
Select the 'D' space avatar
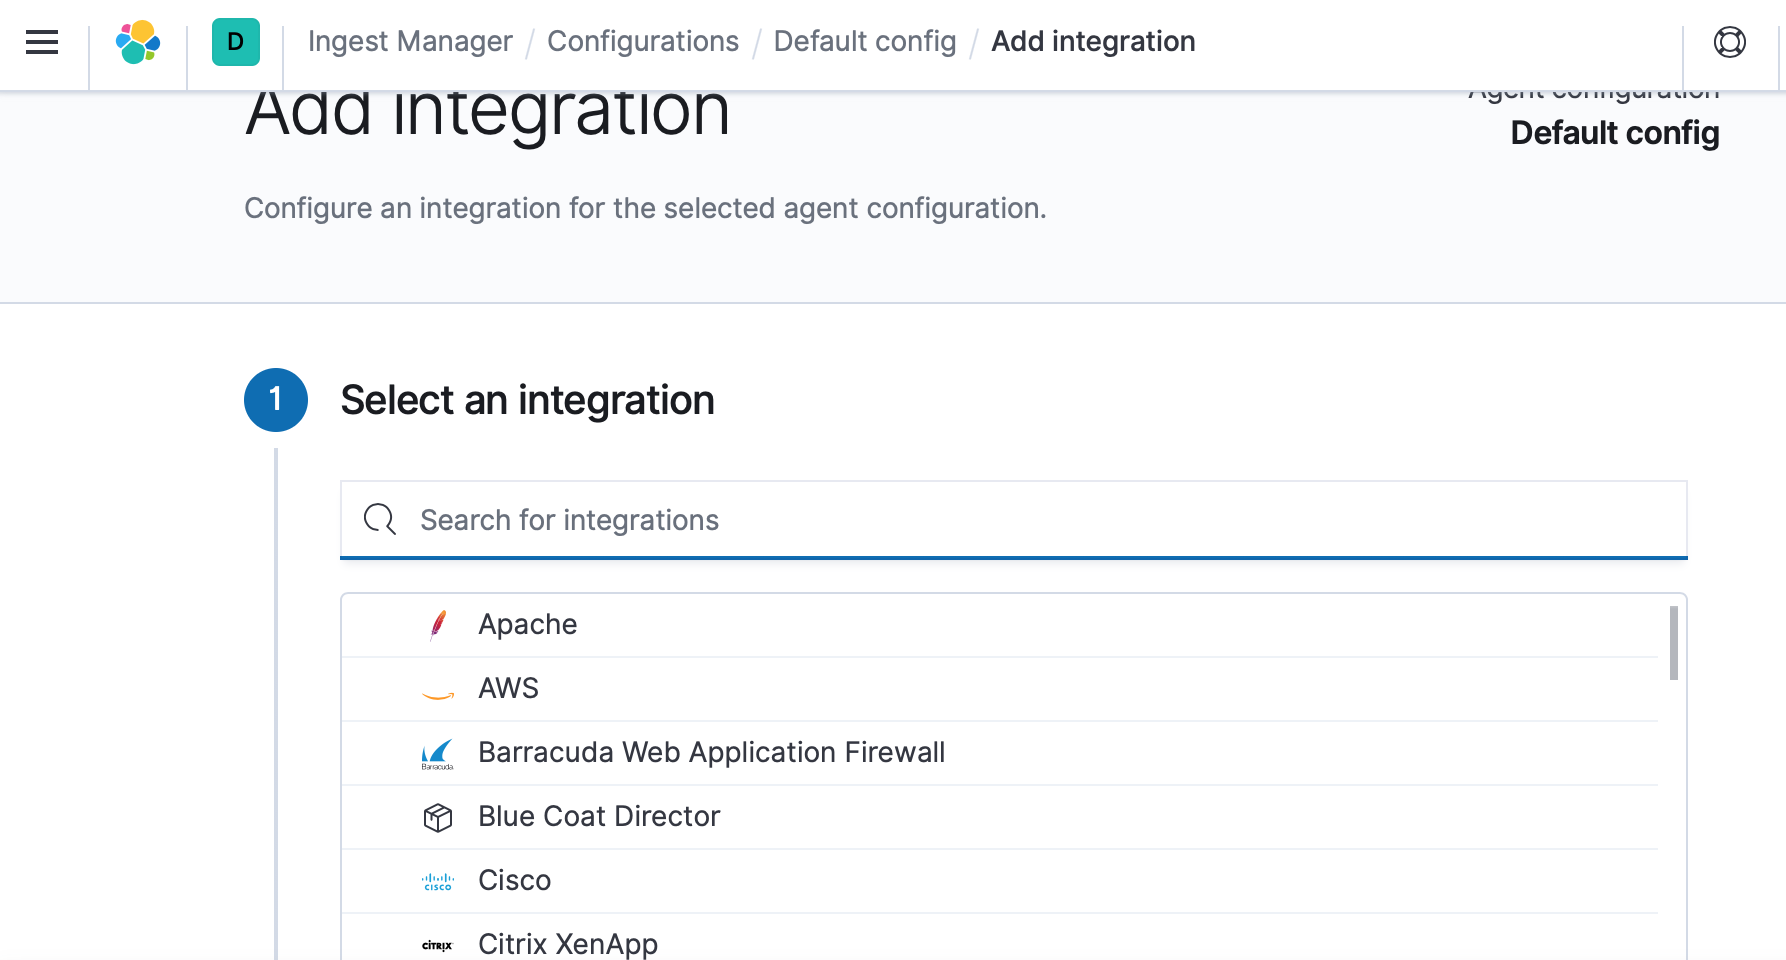coord(234,42)
